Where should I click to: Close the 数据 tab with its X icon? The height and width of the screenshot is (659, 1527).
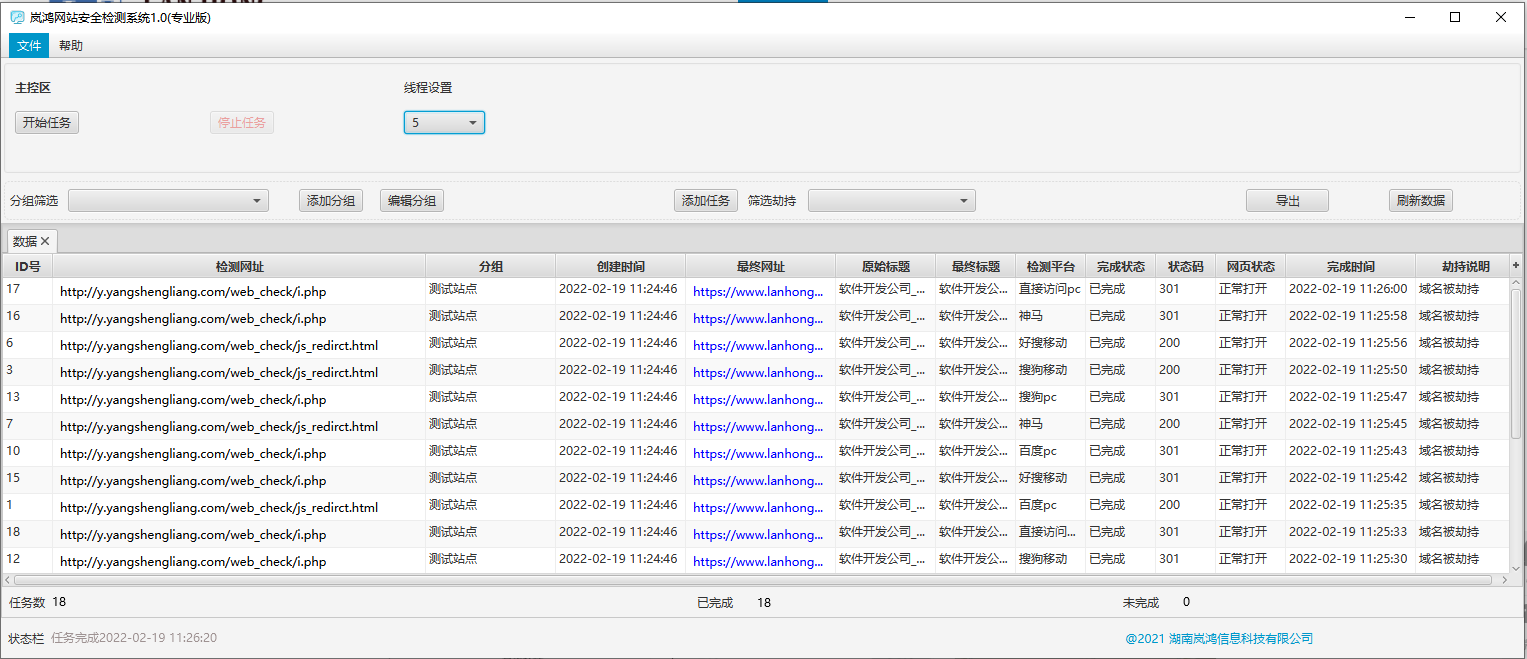coord(45,241)
